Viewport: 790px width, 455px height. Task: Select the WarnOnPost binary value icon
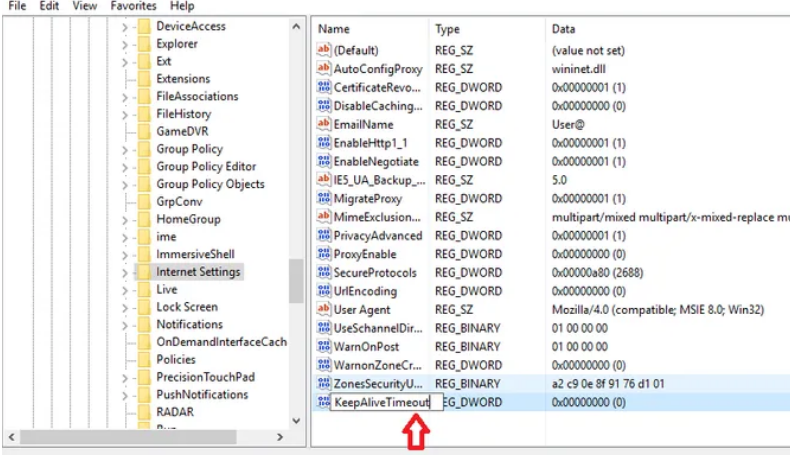tap(323, 346)
